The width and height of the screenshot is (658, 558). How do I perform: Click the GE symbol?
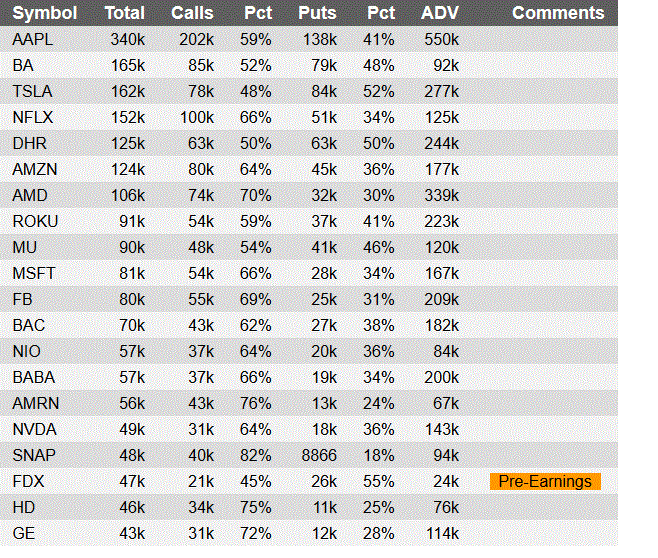pyautogui.click(x=24, y=533)
